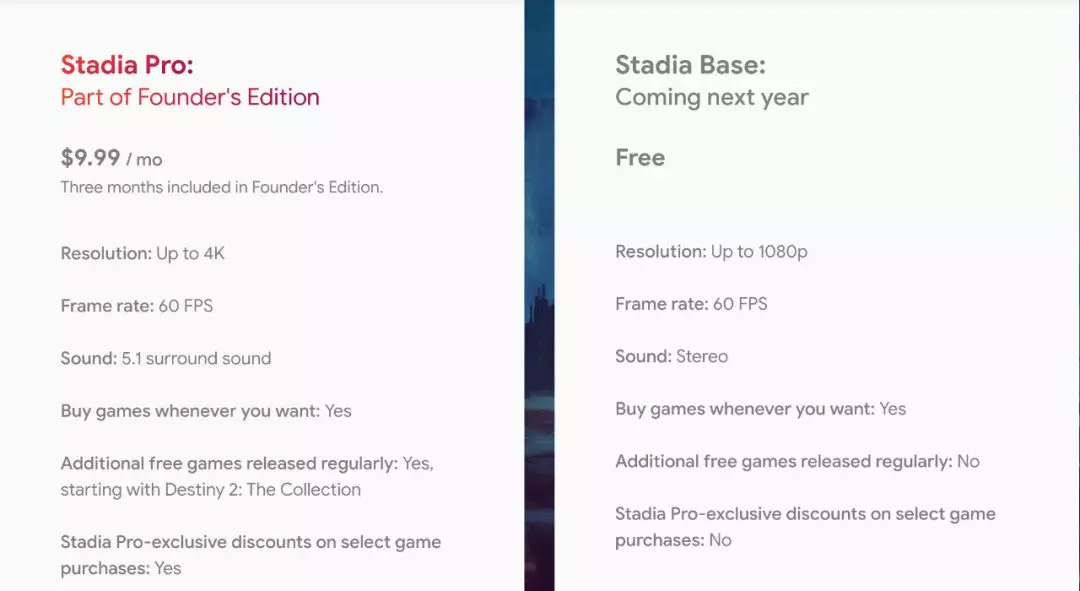Viewport: 1080px width, 591px height.
Task: Click the "Stadia Base:" heading
Action: (x=690, y=65)
